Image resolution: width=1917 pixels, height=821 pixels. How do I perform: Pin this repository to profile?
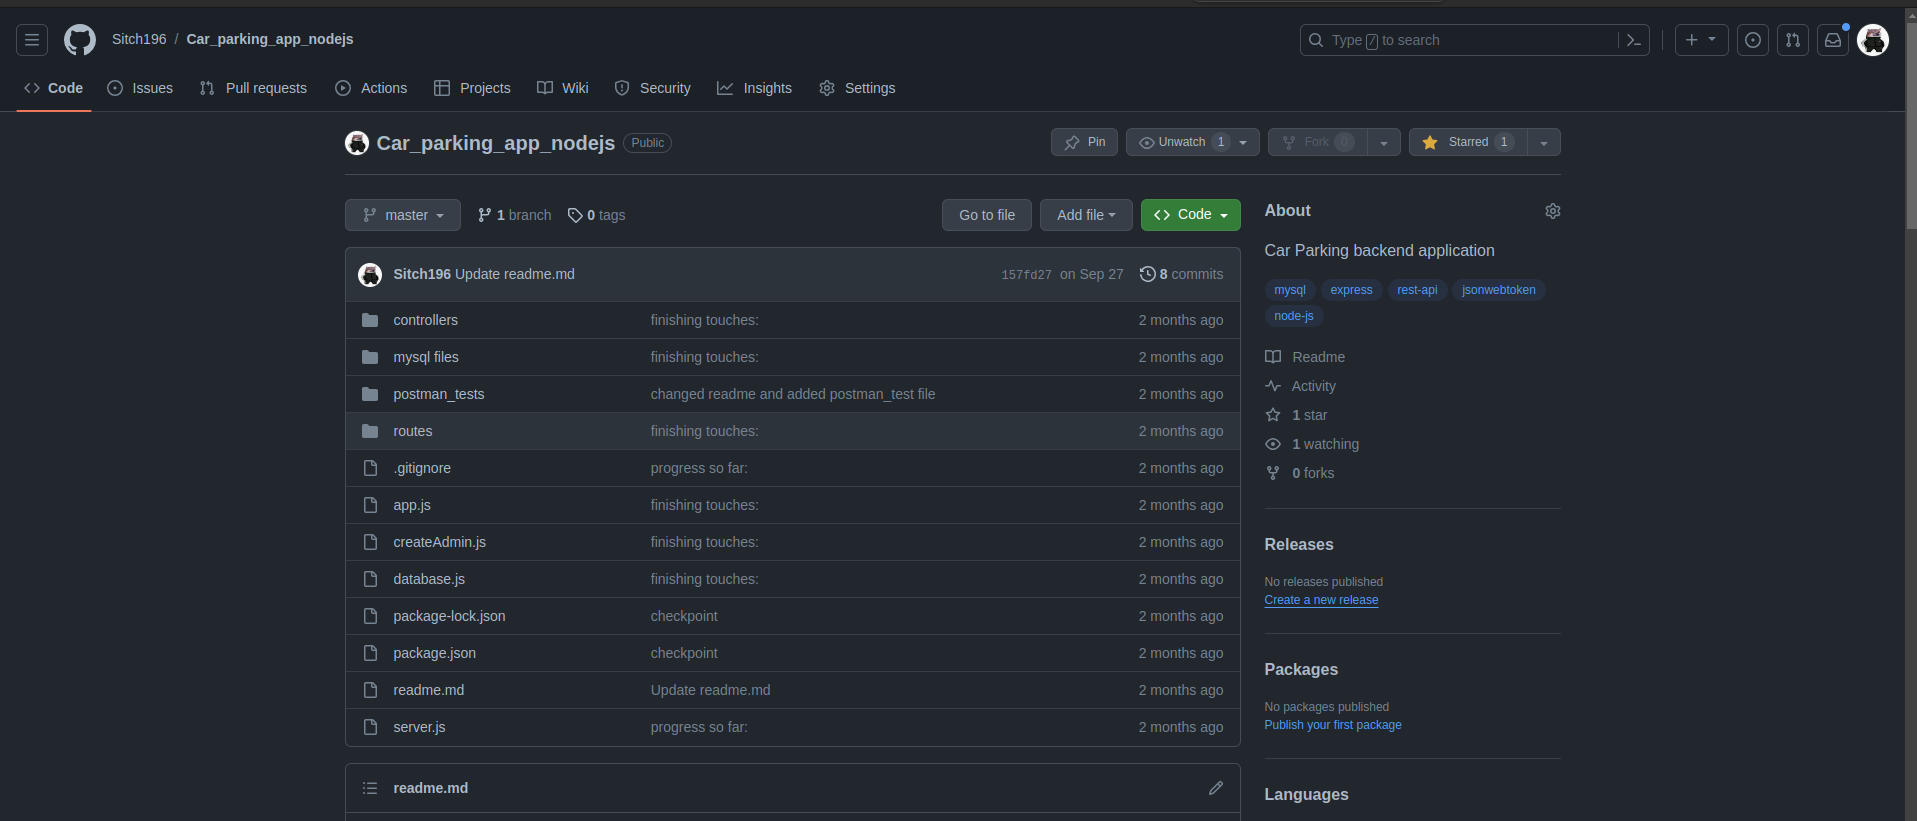(1084, 142)
